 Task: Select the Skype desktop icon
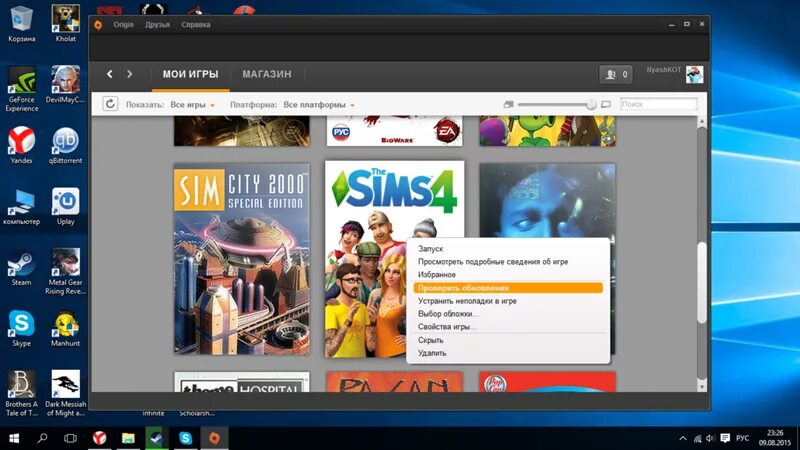[21, 328]
